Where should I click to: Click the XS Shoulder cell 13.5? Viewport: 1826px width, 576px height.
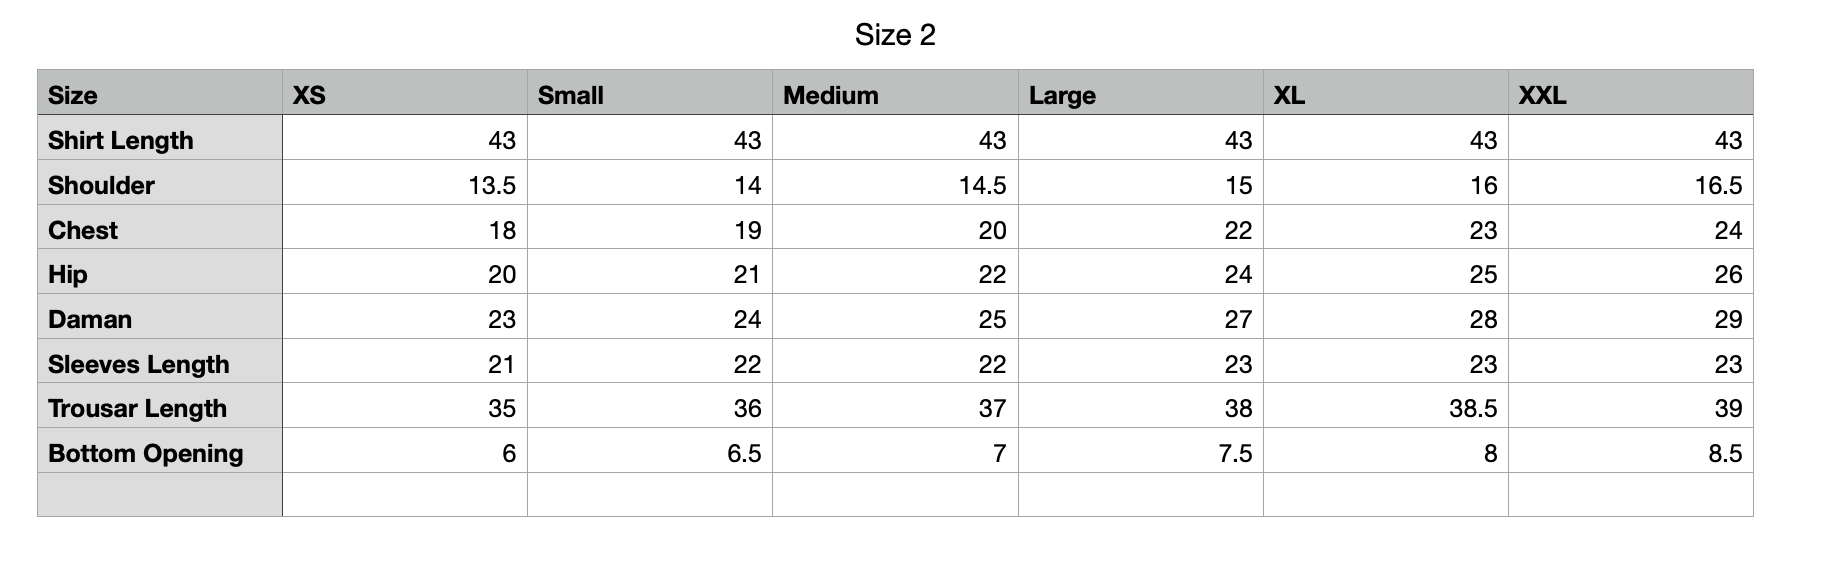(x=405, y=182)
